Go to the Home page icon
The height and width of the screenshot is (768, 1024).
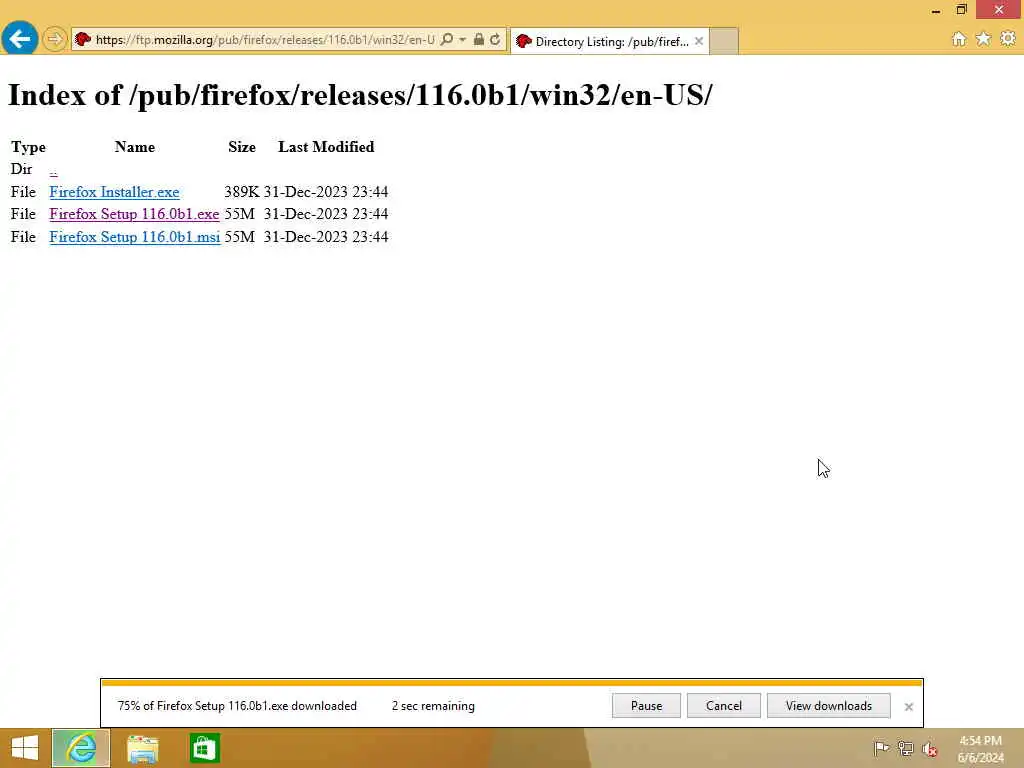point(959,39)
